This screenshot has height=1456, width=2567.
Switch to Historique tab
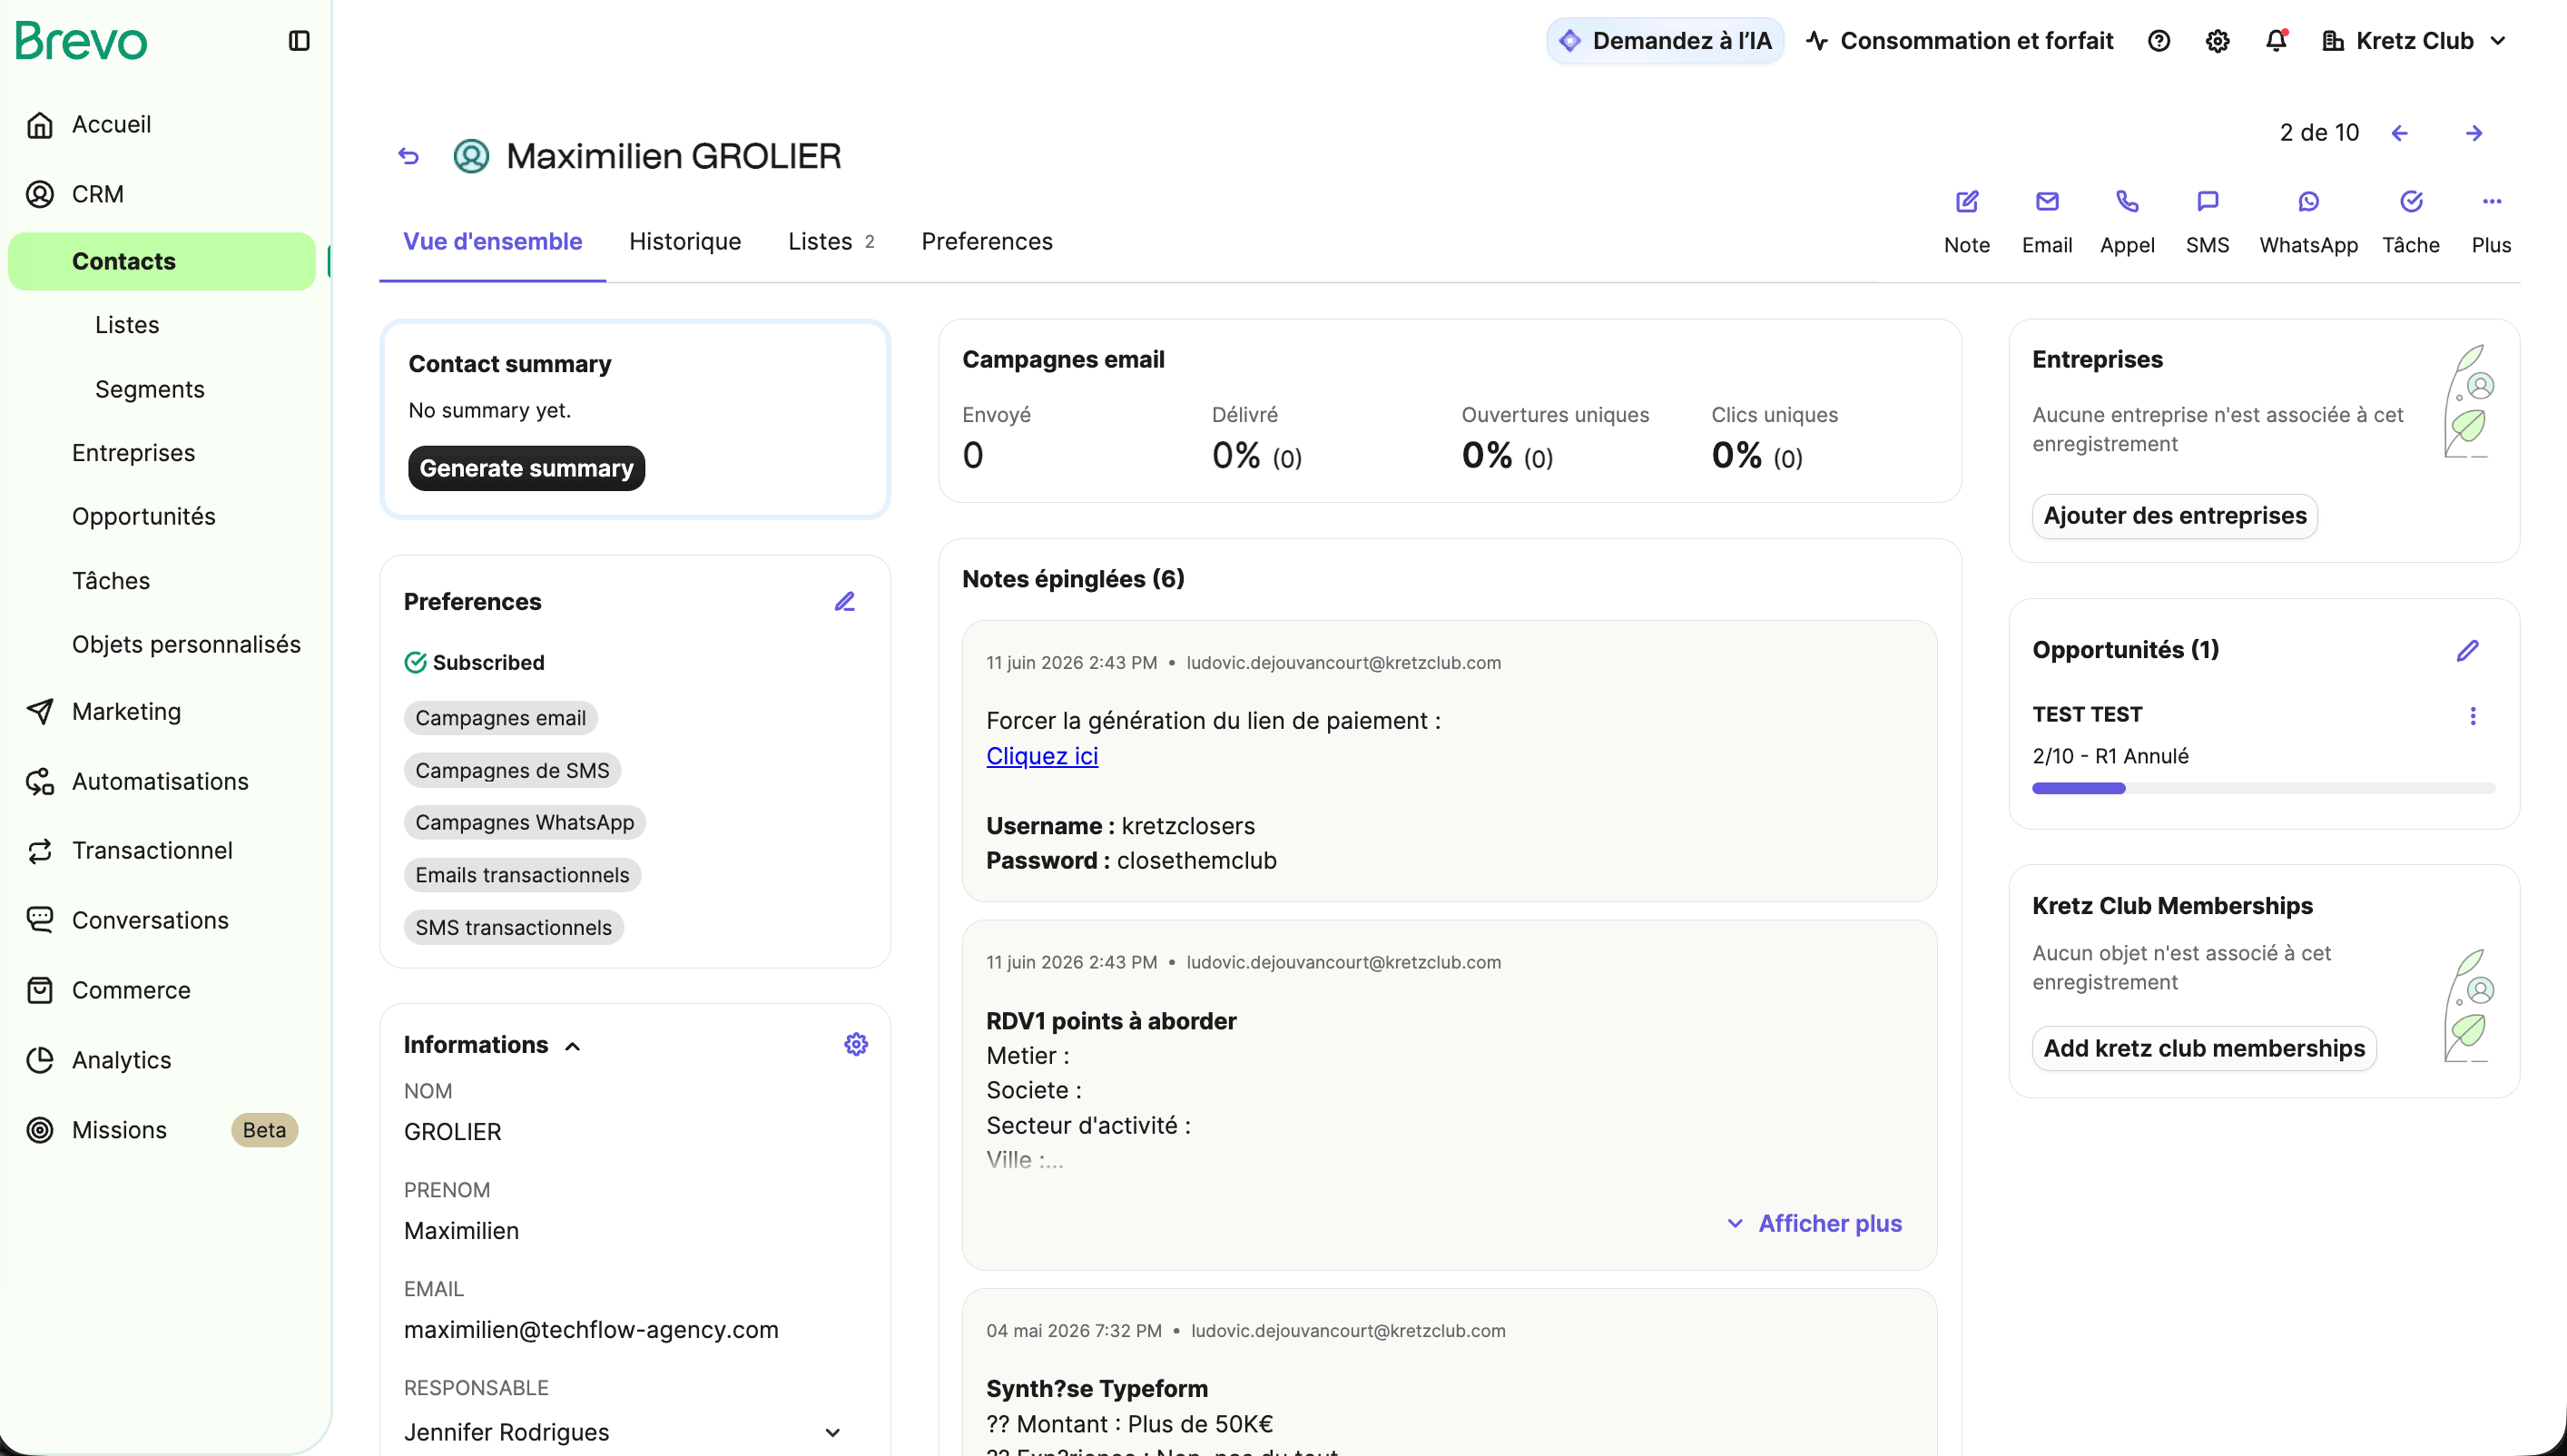(x=685, y=242)
